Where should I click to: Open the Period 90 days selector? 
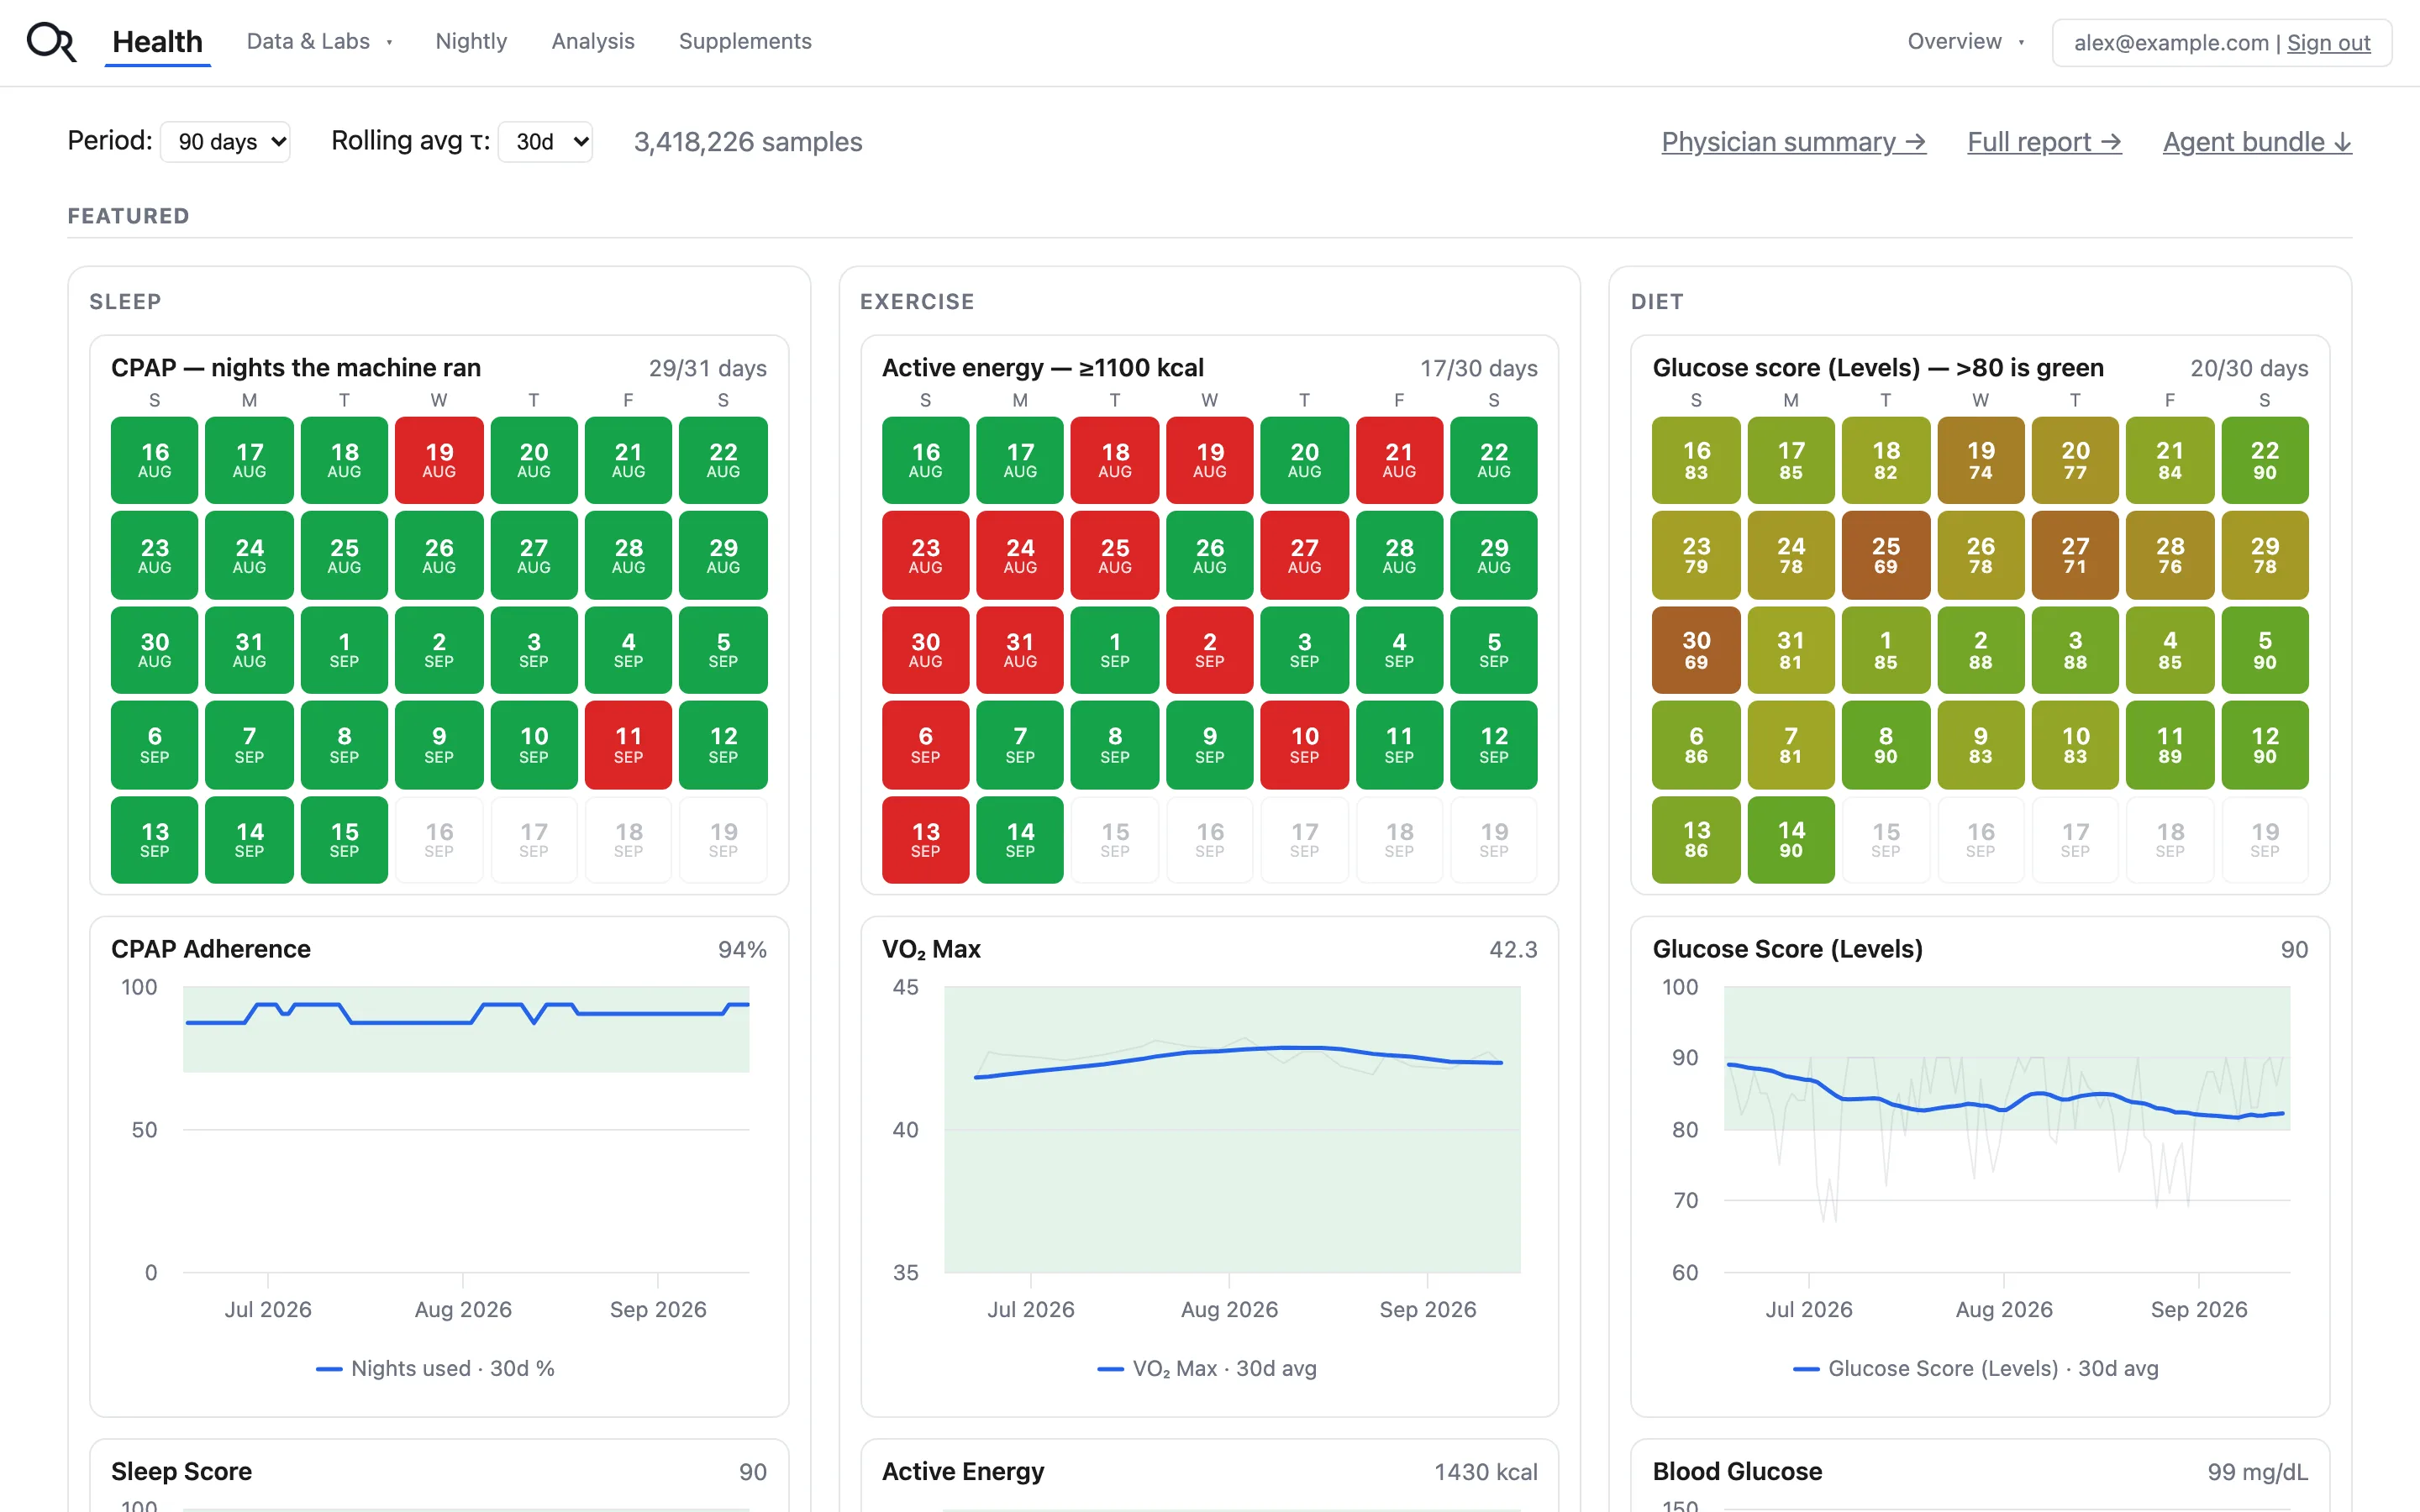coord(226,142)
